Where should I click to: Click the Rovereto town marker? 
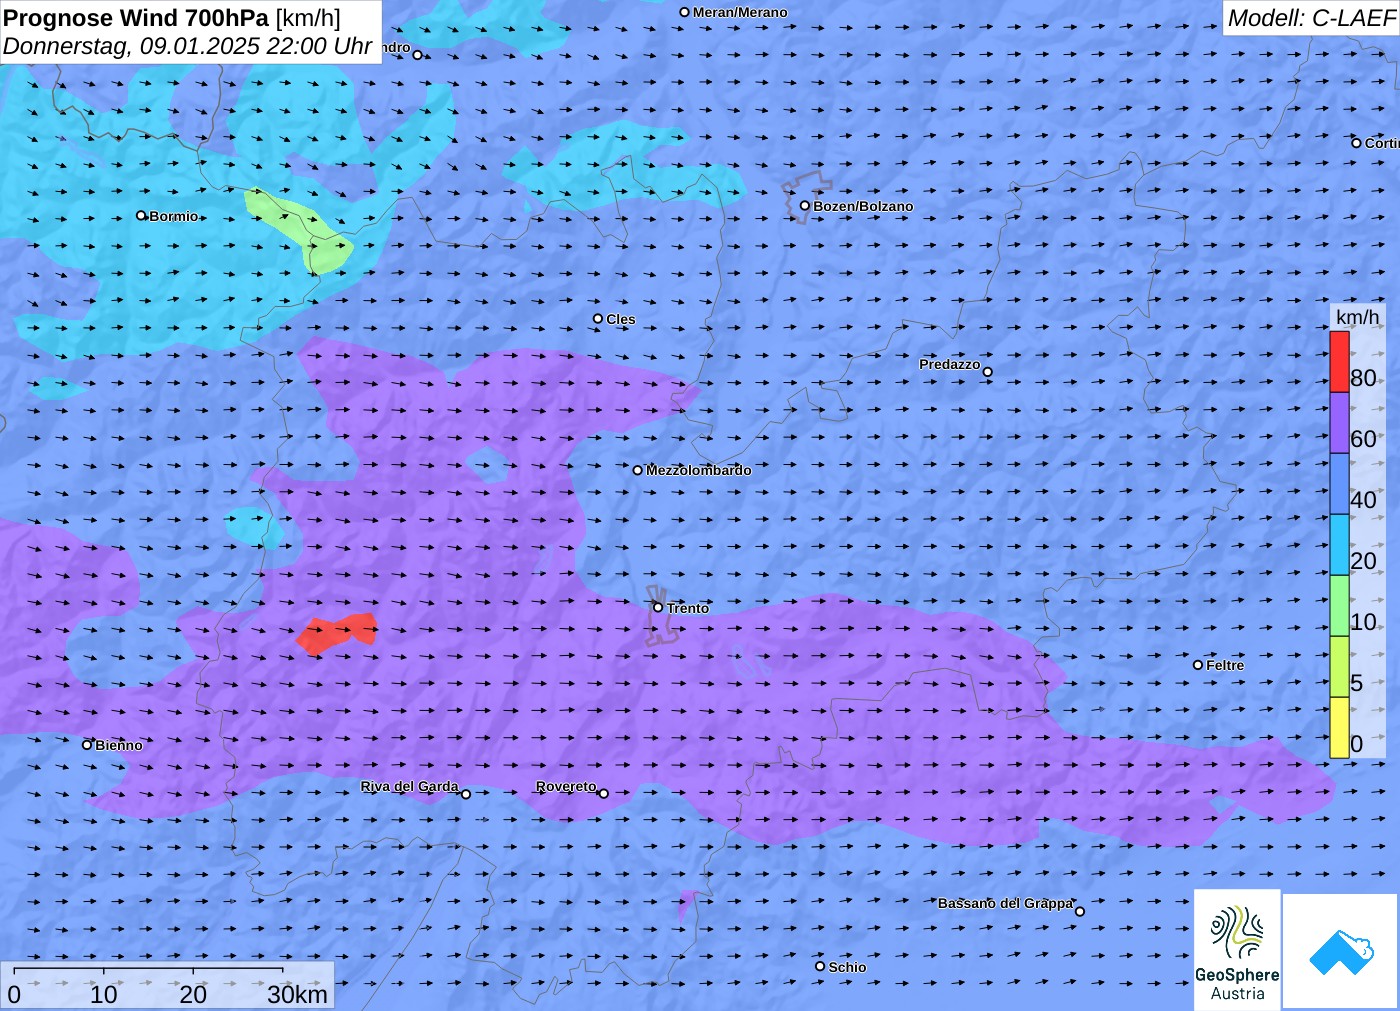click(x=603, y=794)
